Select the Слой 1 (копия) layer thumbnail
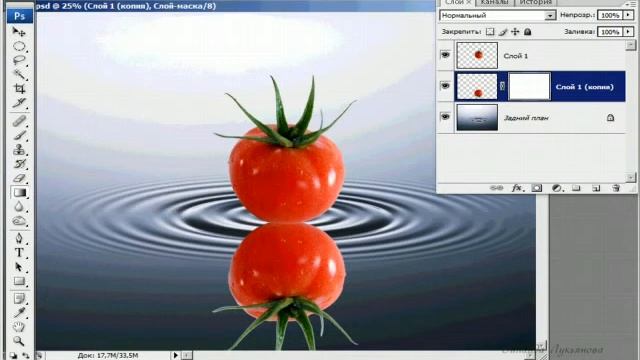The width and height of the screenshot is (640, 360). pos(477,86)
